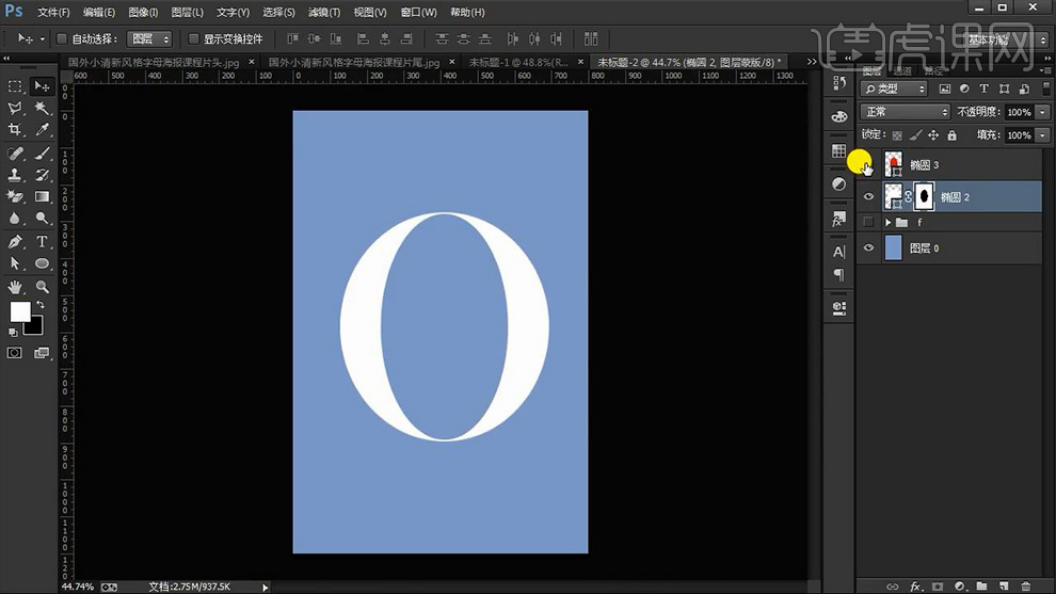Show hidden document tabs with >> arrow
This screenshot has height=595, width=1056.
[812, 62]
